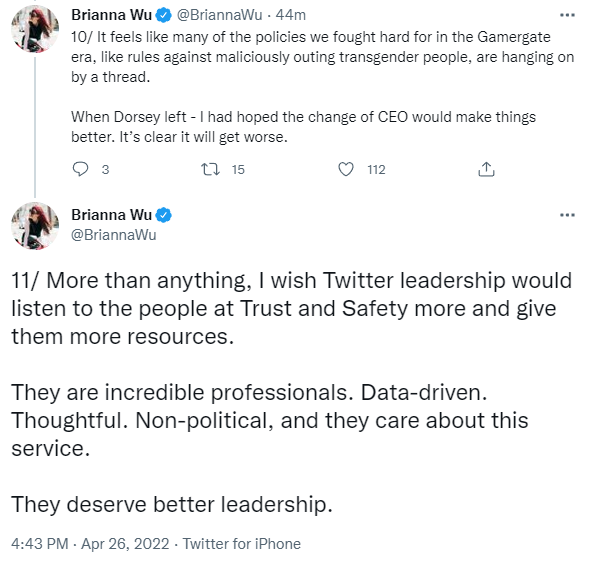Image resolution: width=592 pixels, height=568 pixels.
Task: Open the @BriannaWu handle next to 44m
Action: (219, 15)
